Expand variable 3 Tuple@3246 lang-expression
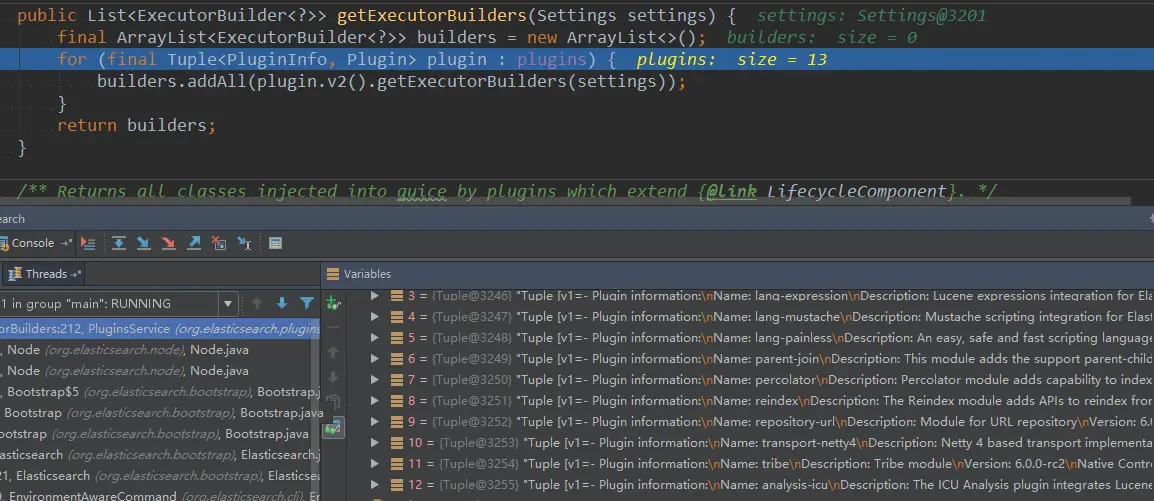1154x501 pixels. 375,296
